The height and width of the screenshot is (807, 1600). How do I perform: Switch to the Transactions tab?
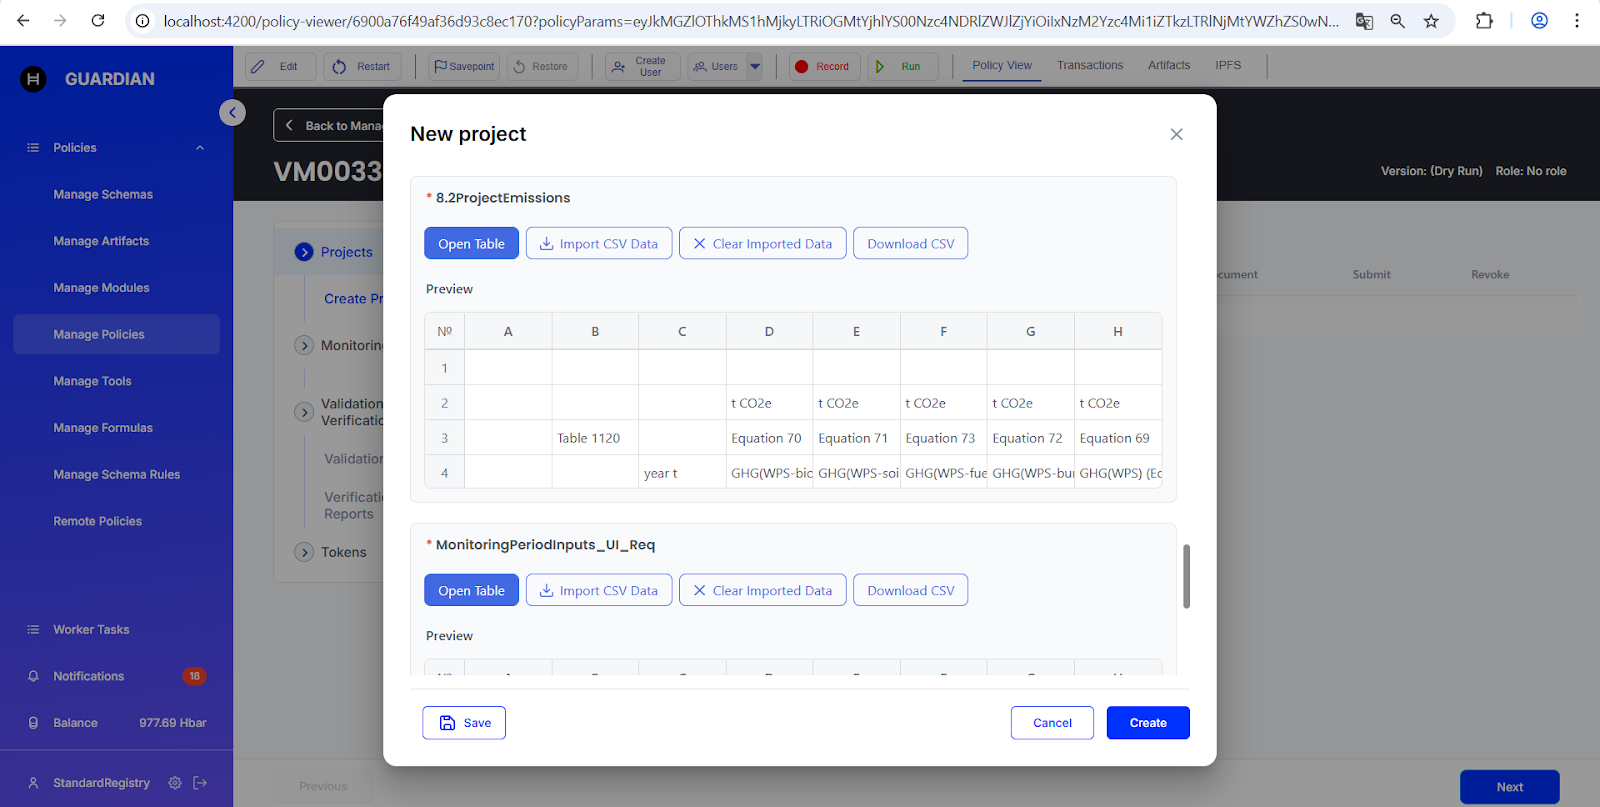[x=1089, y=66]
